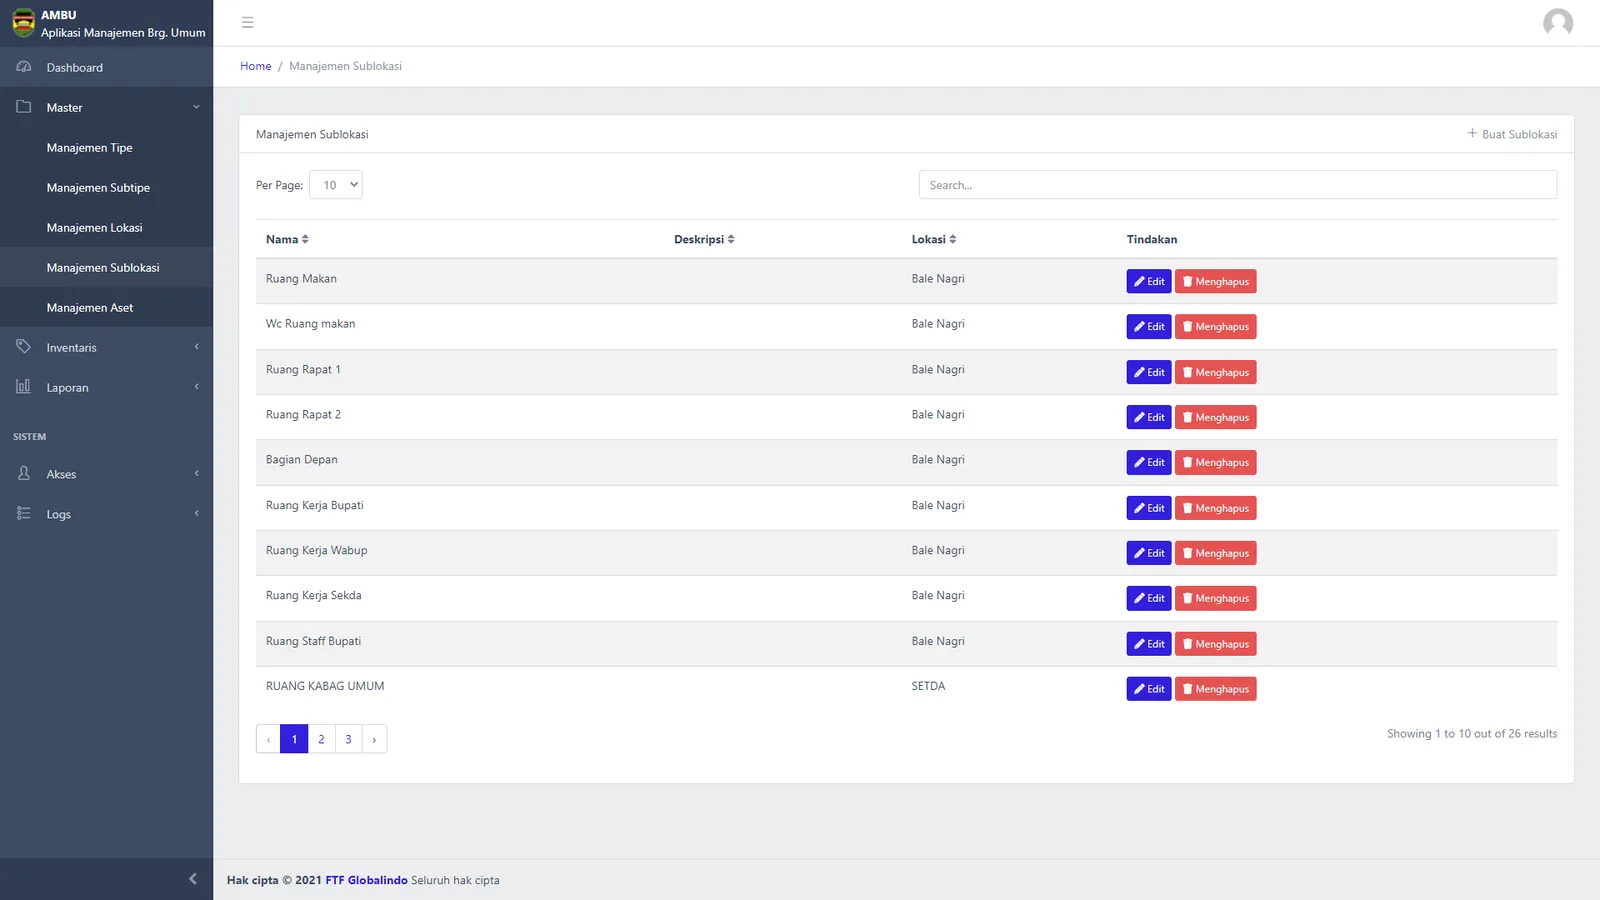Open Manajemen Subtipe menu item
This screenshot has height=900, width=1600.
[106, 187]
